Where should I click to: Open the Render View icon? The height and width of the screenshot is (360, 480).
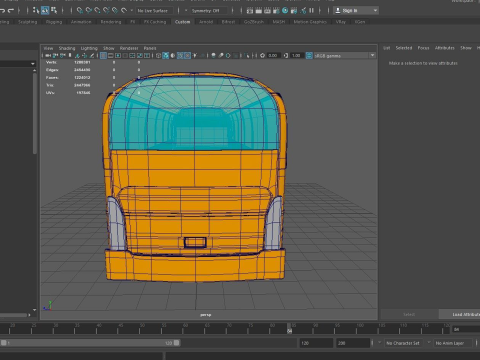(x=250, y=11)
